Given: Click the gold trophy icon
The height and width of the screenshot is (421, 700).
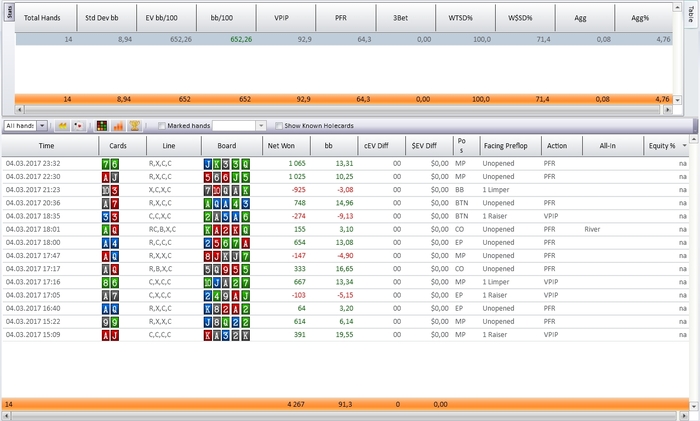Looking at the screenshot, I should pos(134,126).
